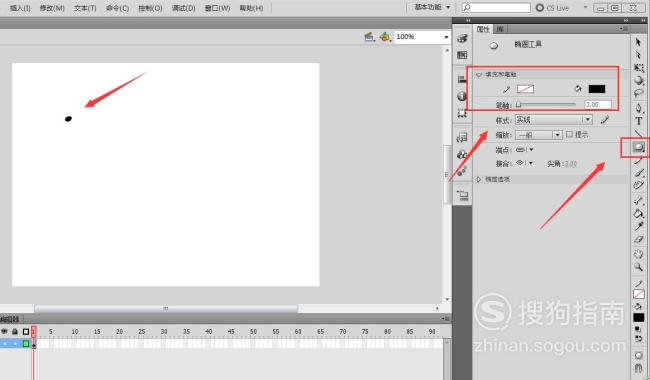
Task: Toggle the 提示 hinting checkbox
Action: point(569,134)
